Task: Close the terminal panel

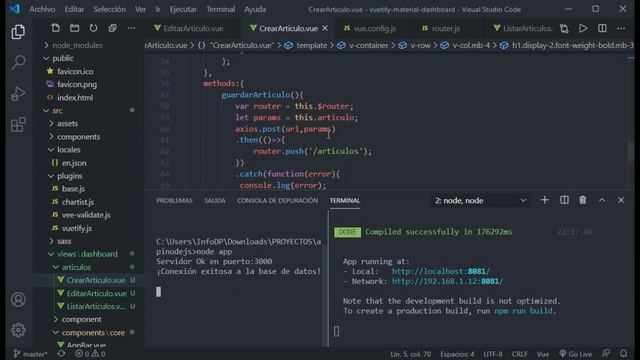Action: click(621, 200)
